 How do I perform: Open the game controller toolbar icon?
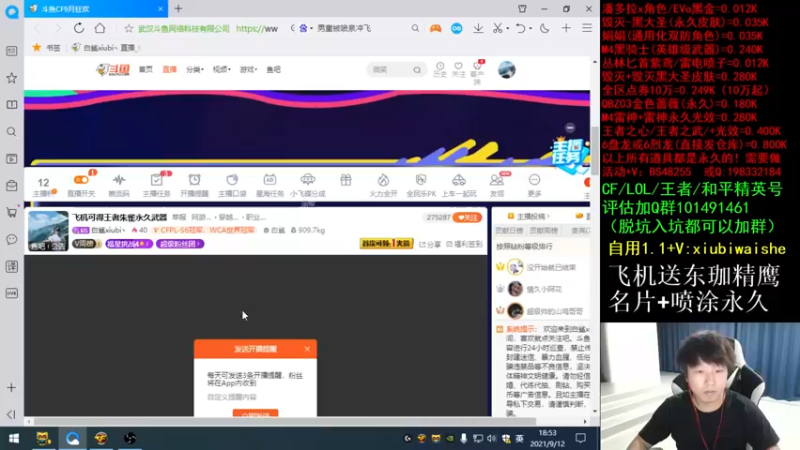click(x=435, y=29)
